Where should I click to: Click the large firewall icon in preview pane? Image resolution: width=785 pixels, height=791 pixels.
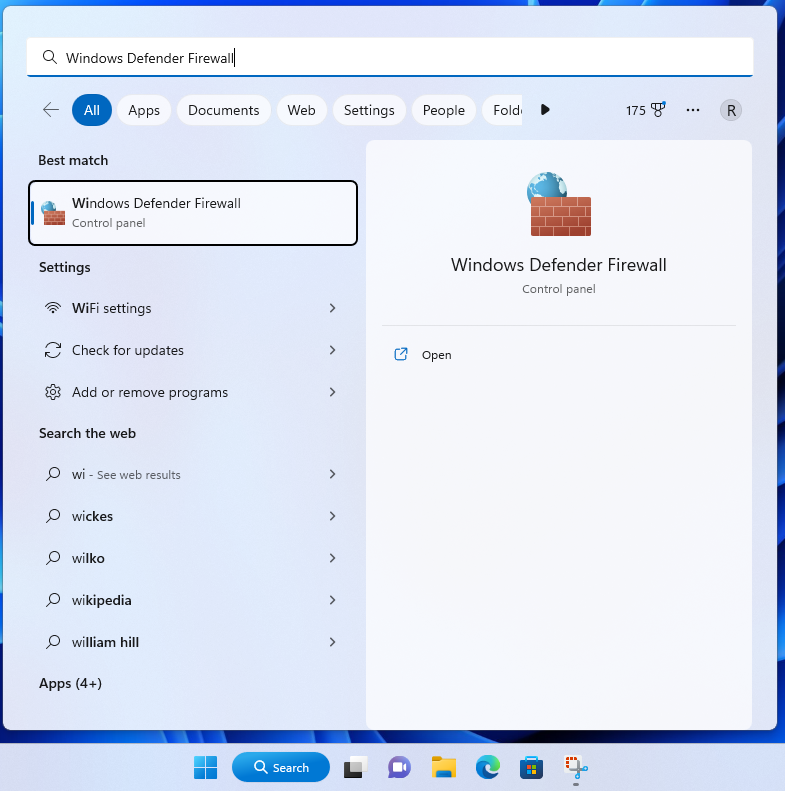coord(559,204)
